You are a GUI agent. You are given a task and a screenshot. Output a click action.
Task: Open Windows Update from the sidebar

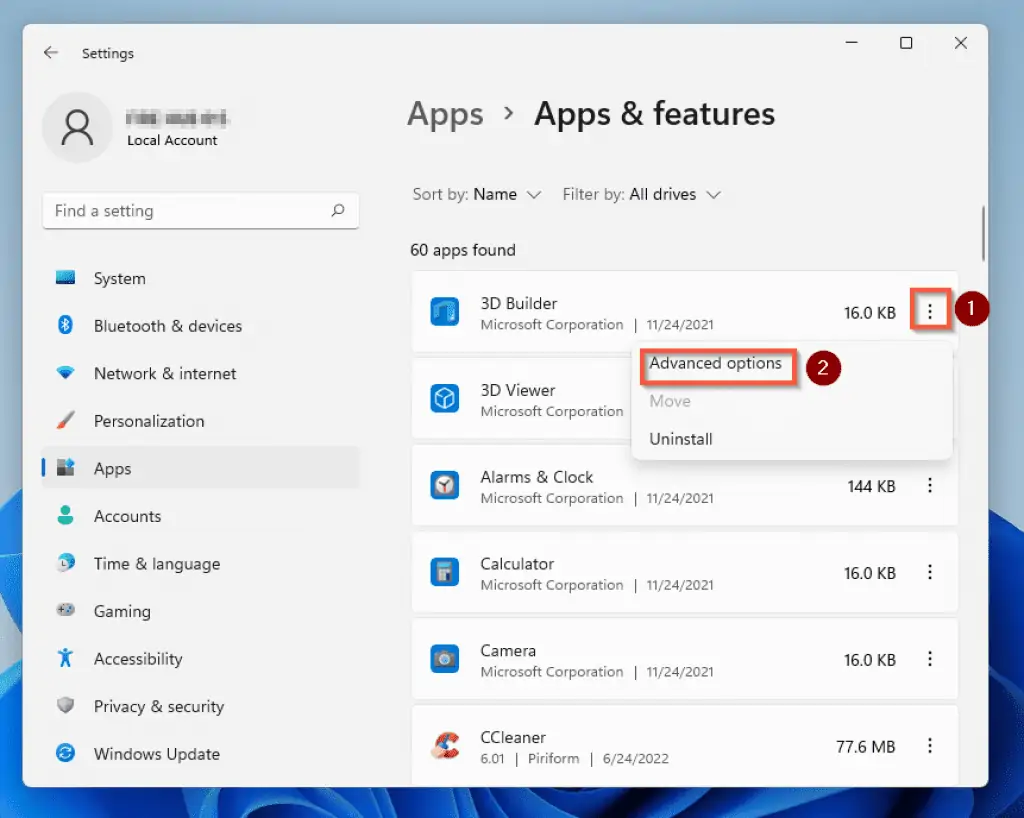pos(155,754)
